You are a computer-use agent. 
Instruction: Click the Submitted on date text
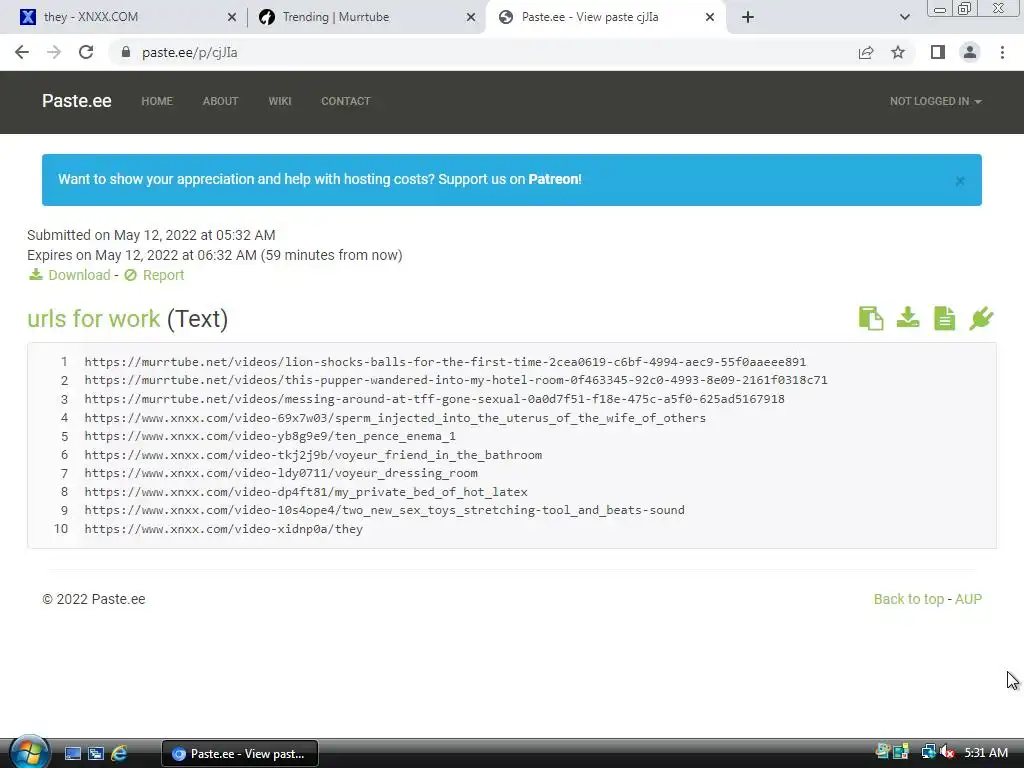point(151,235)
